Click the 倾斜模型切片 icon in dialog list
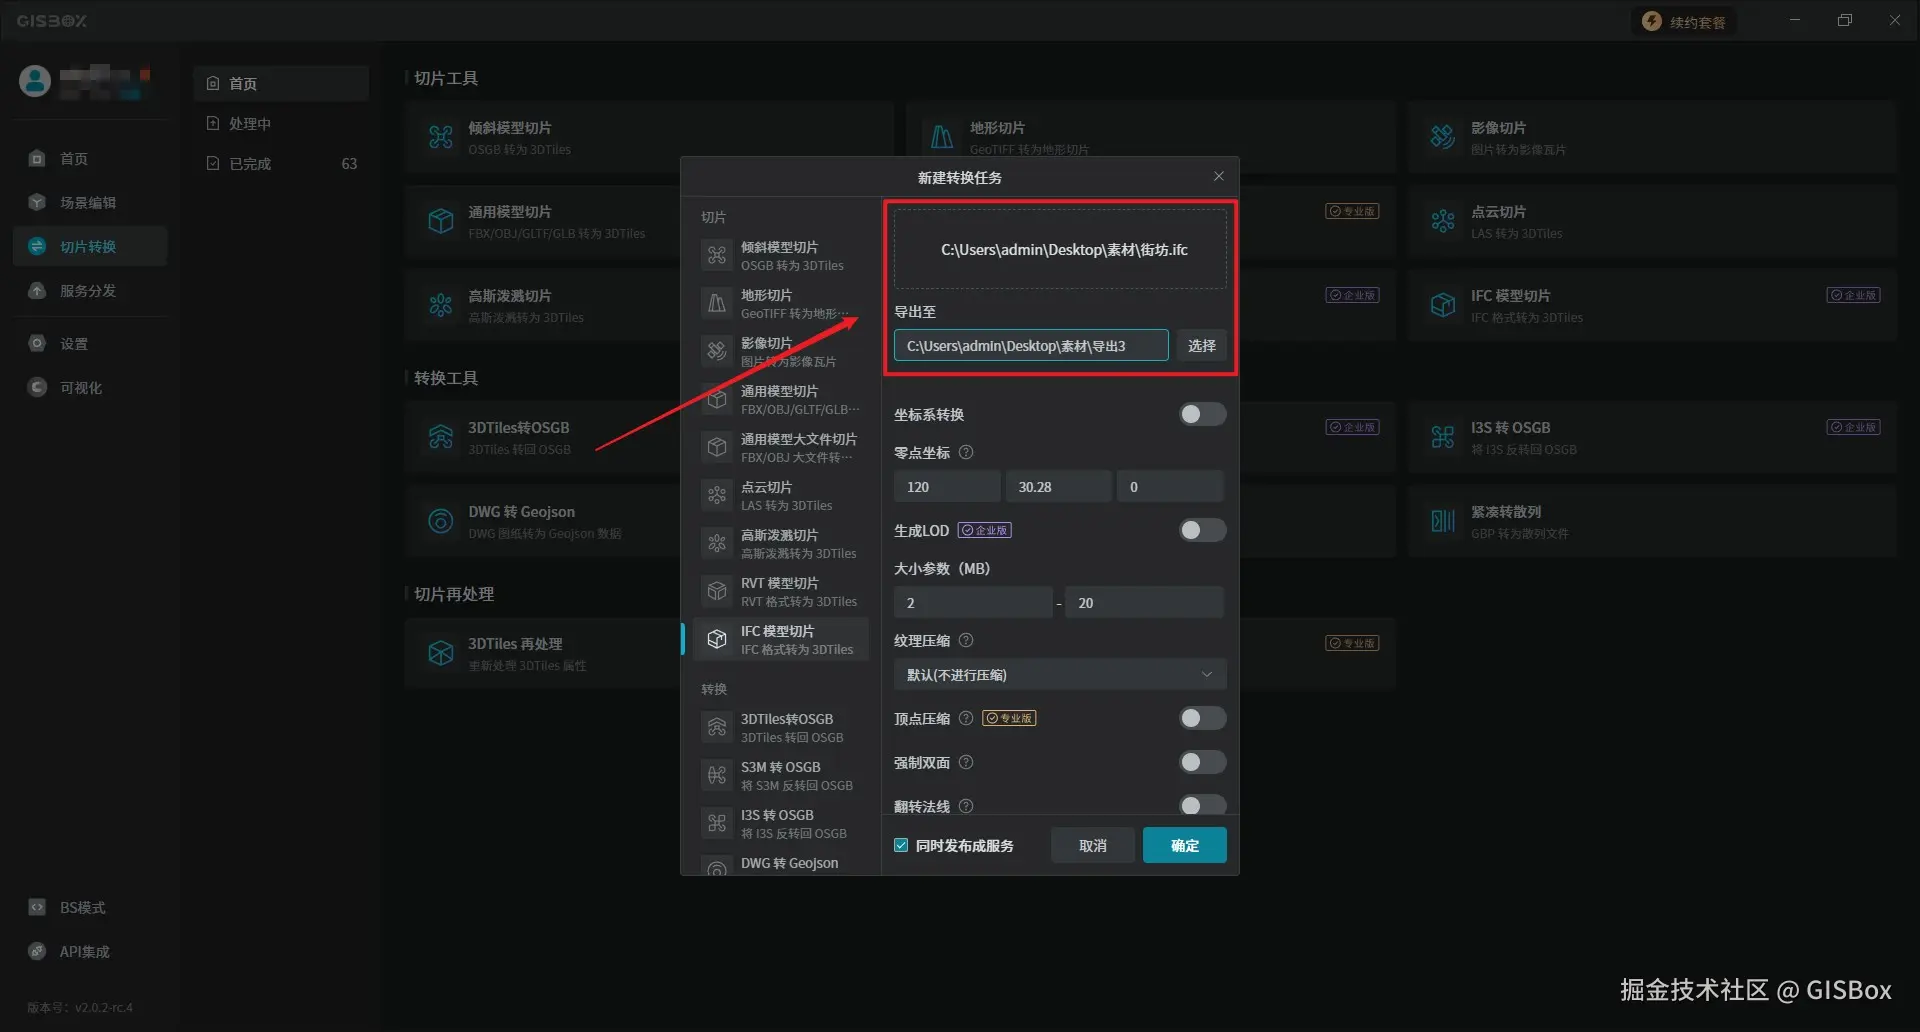1920x1032 pixels. coord(717,255)
